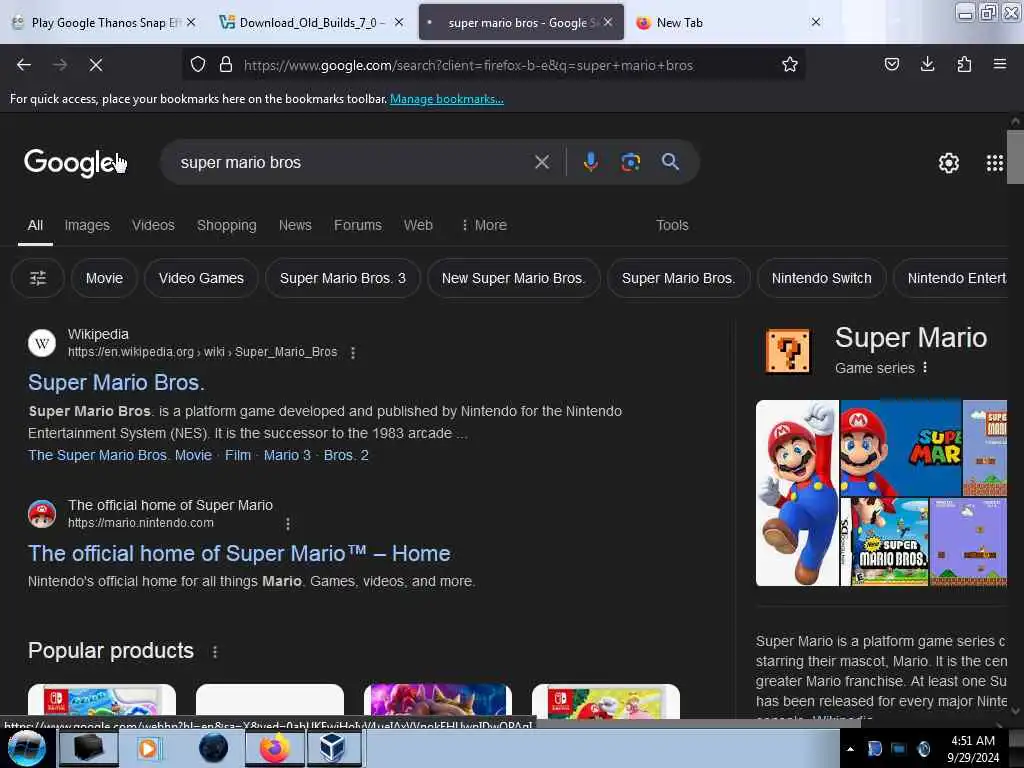The width and height of the screenshot is (1024, 768).
Task: Close the super mario bros Google tab
Action: [608, 22]
